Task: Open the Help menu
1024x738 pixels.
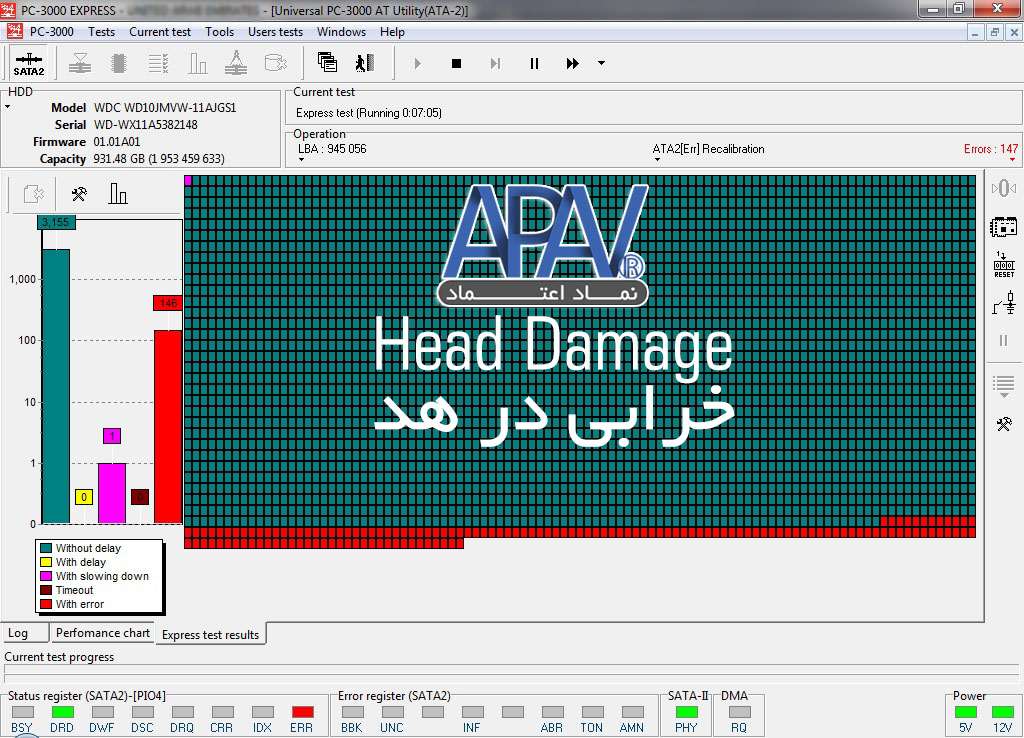Action: coord(392,32)
